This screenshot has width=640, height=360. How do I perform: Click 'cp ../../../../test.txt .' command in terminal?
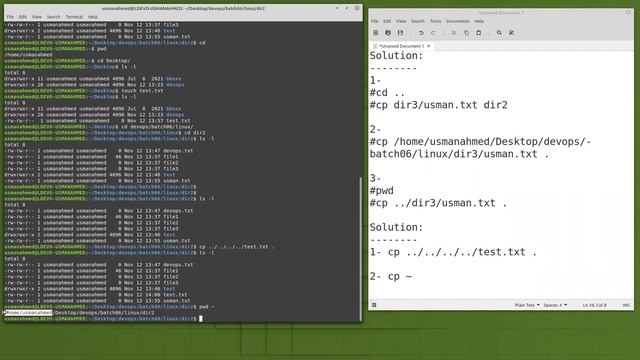[x=236, y=247]
